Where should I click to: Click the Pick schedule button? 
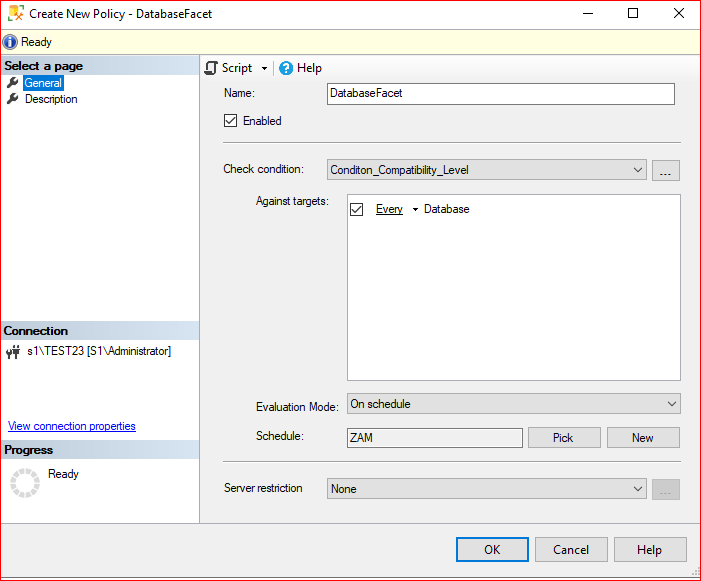pos(564,438)
